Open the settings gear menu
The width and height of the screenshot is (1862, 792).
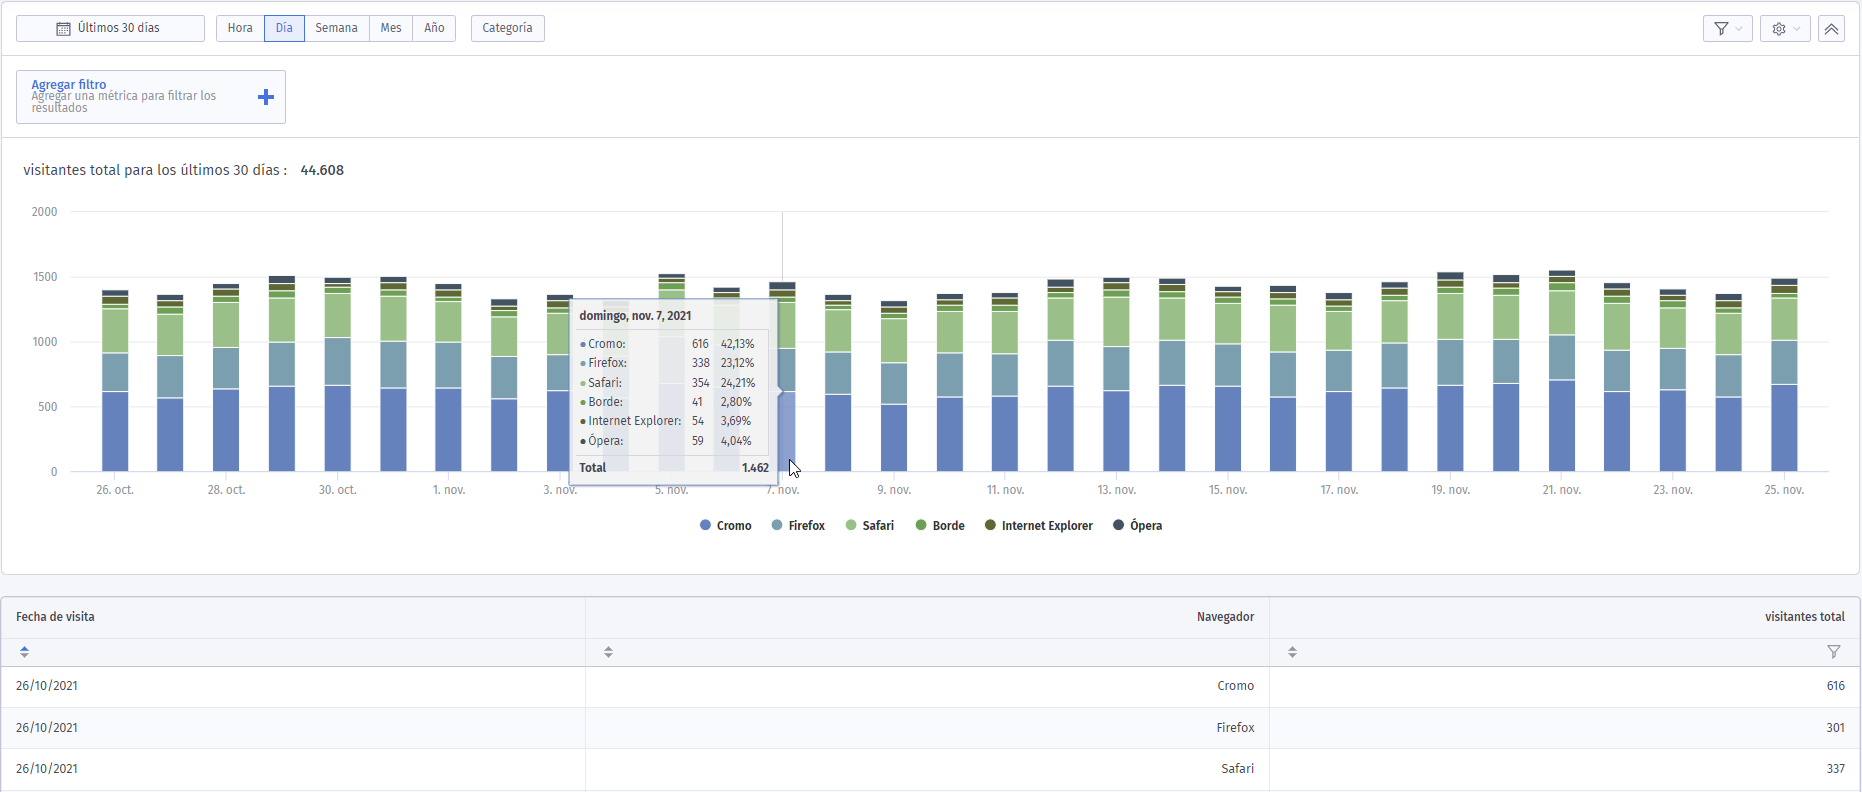[1785, 29]
